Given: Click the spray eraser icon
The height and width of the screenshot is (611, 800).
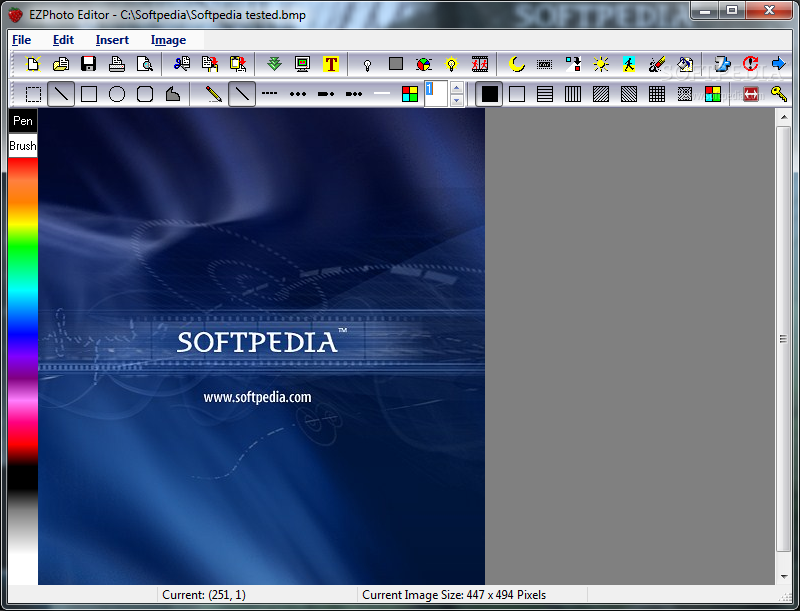Looking at the screenshot, I should (657, 64).
